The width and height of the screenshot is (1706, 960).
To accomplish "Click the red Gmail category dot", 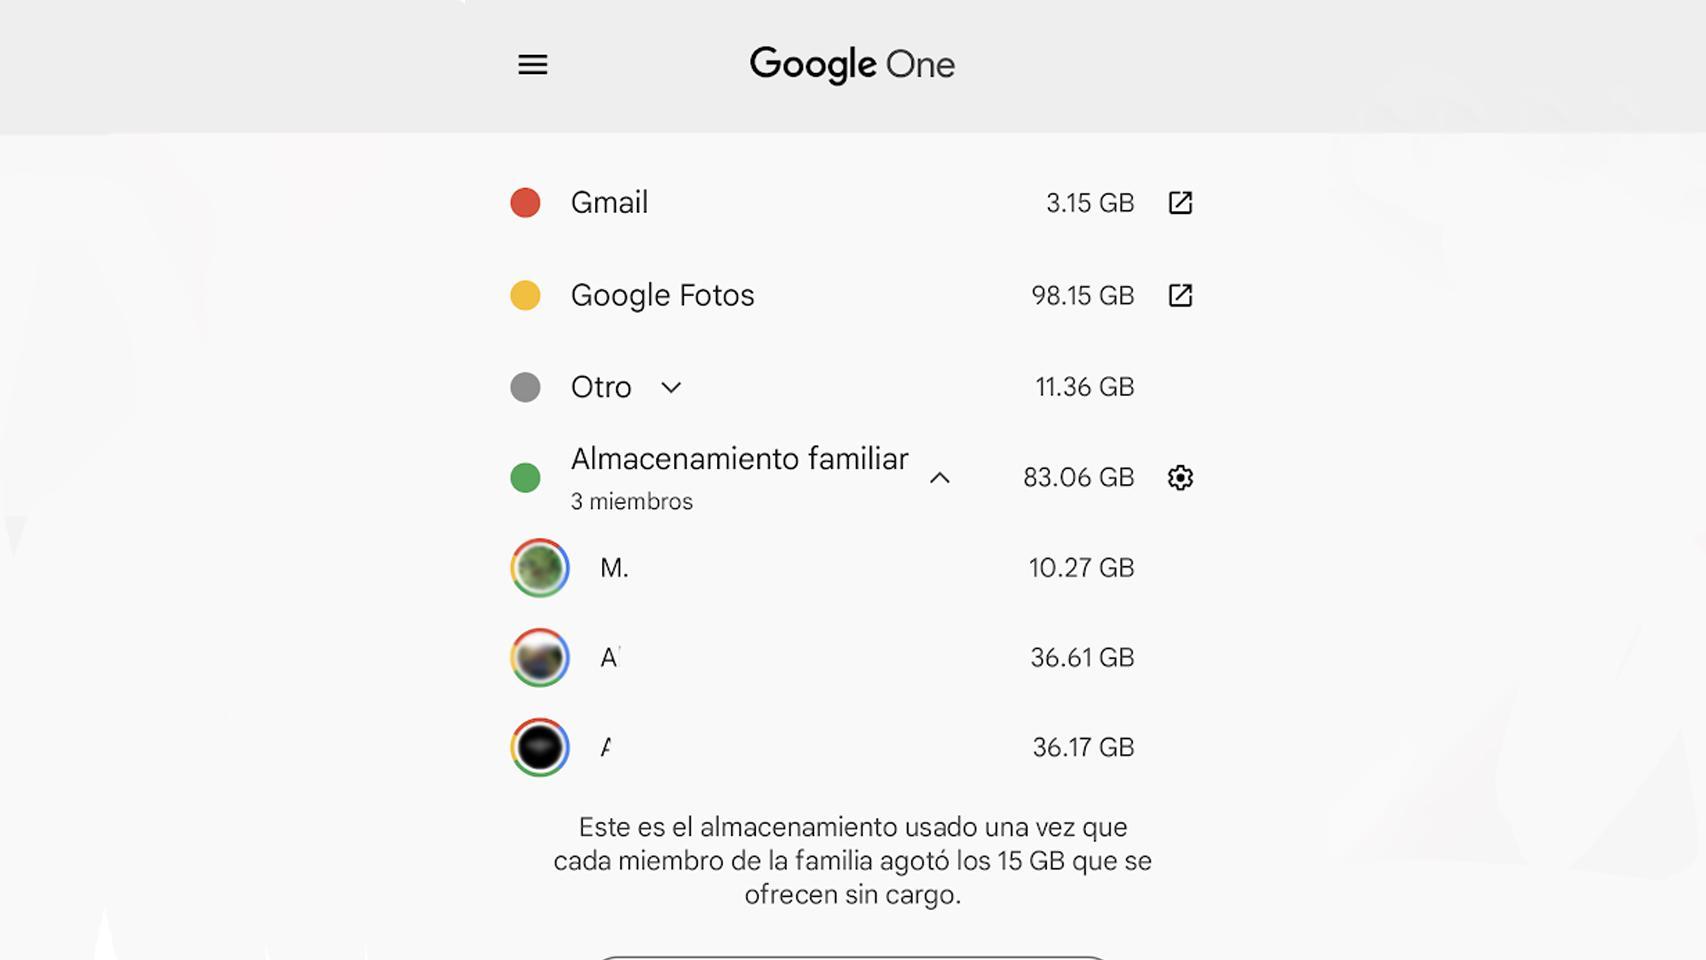I will coord(525,202).
